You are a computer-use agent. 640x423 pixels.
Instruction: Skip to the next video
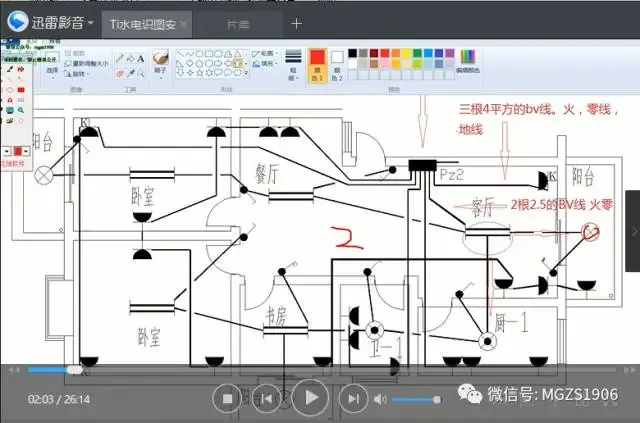[353, 399]
